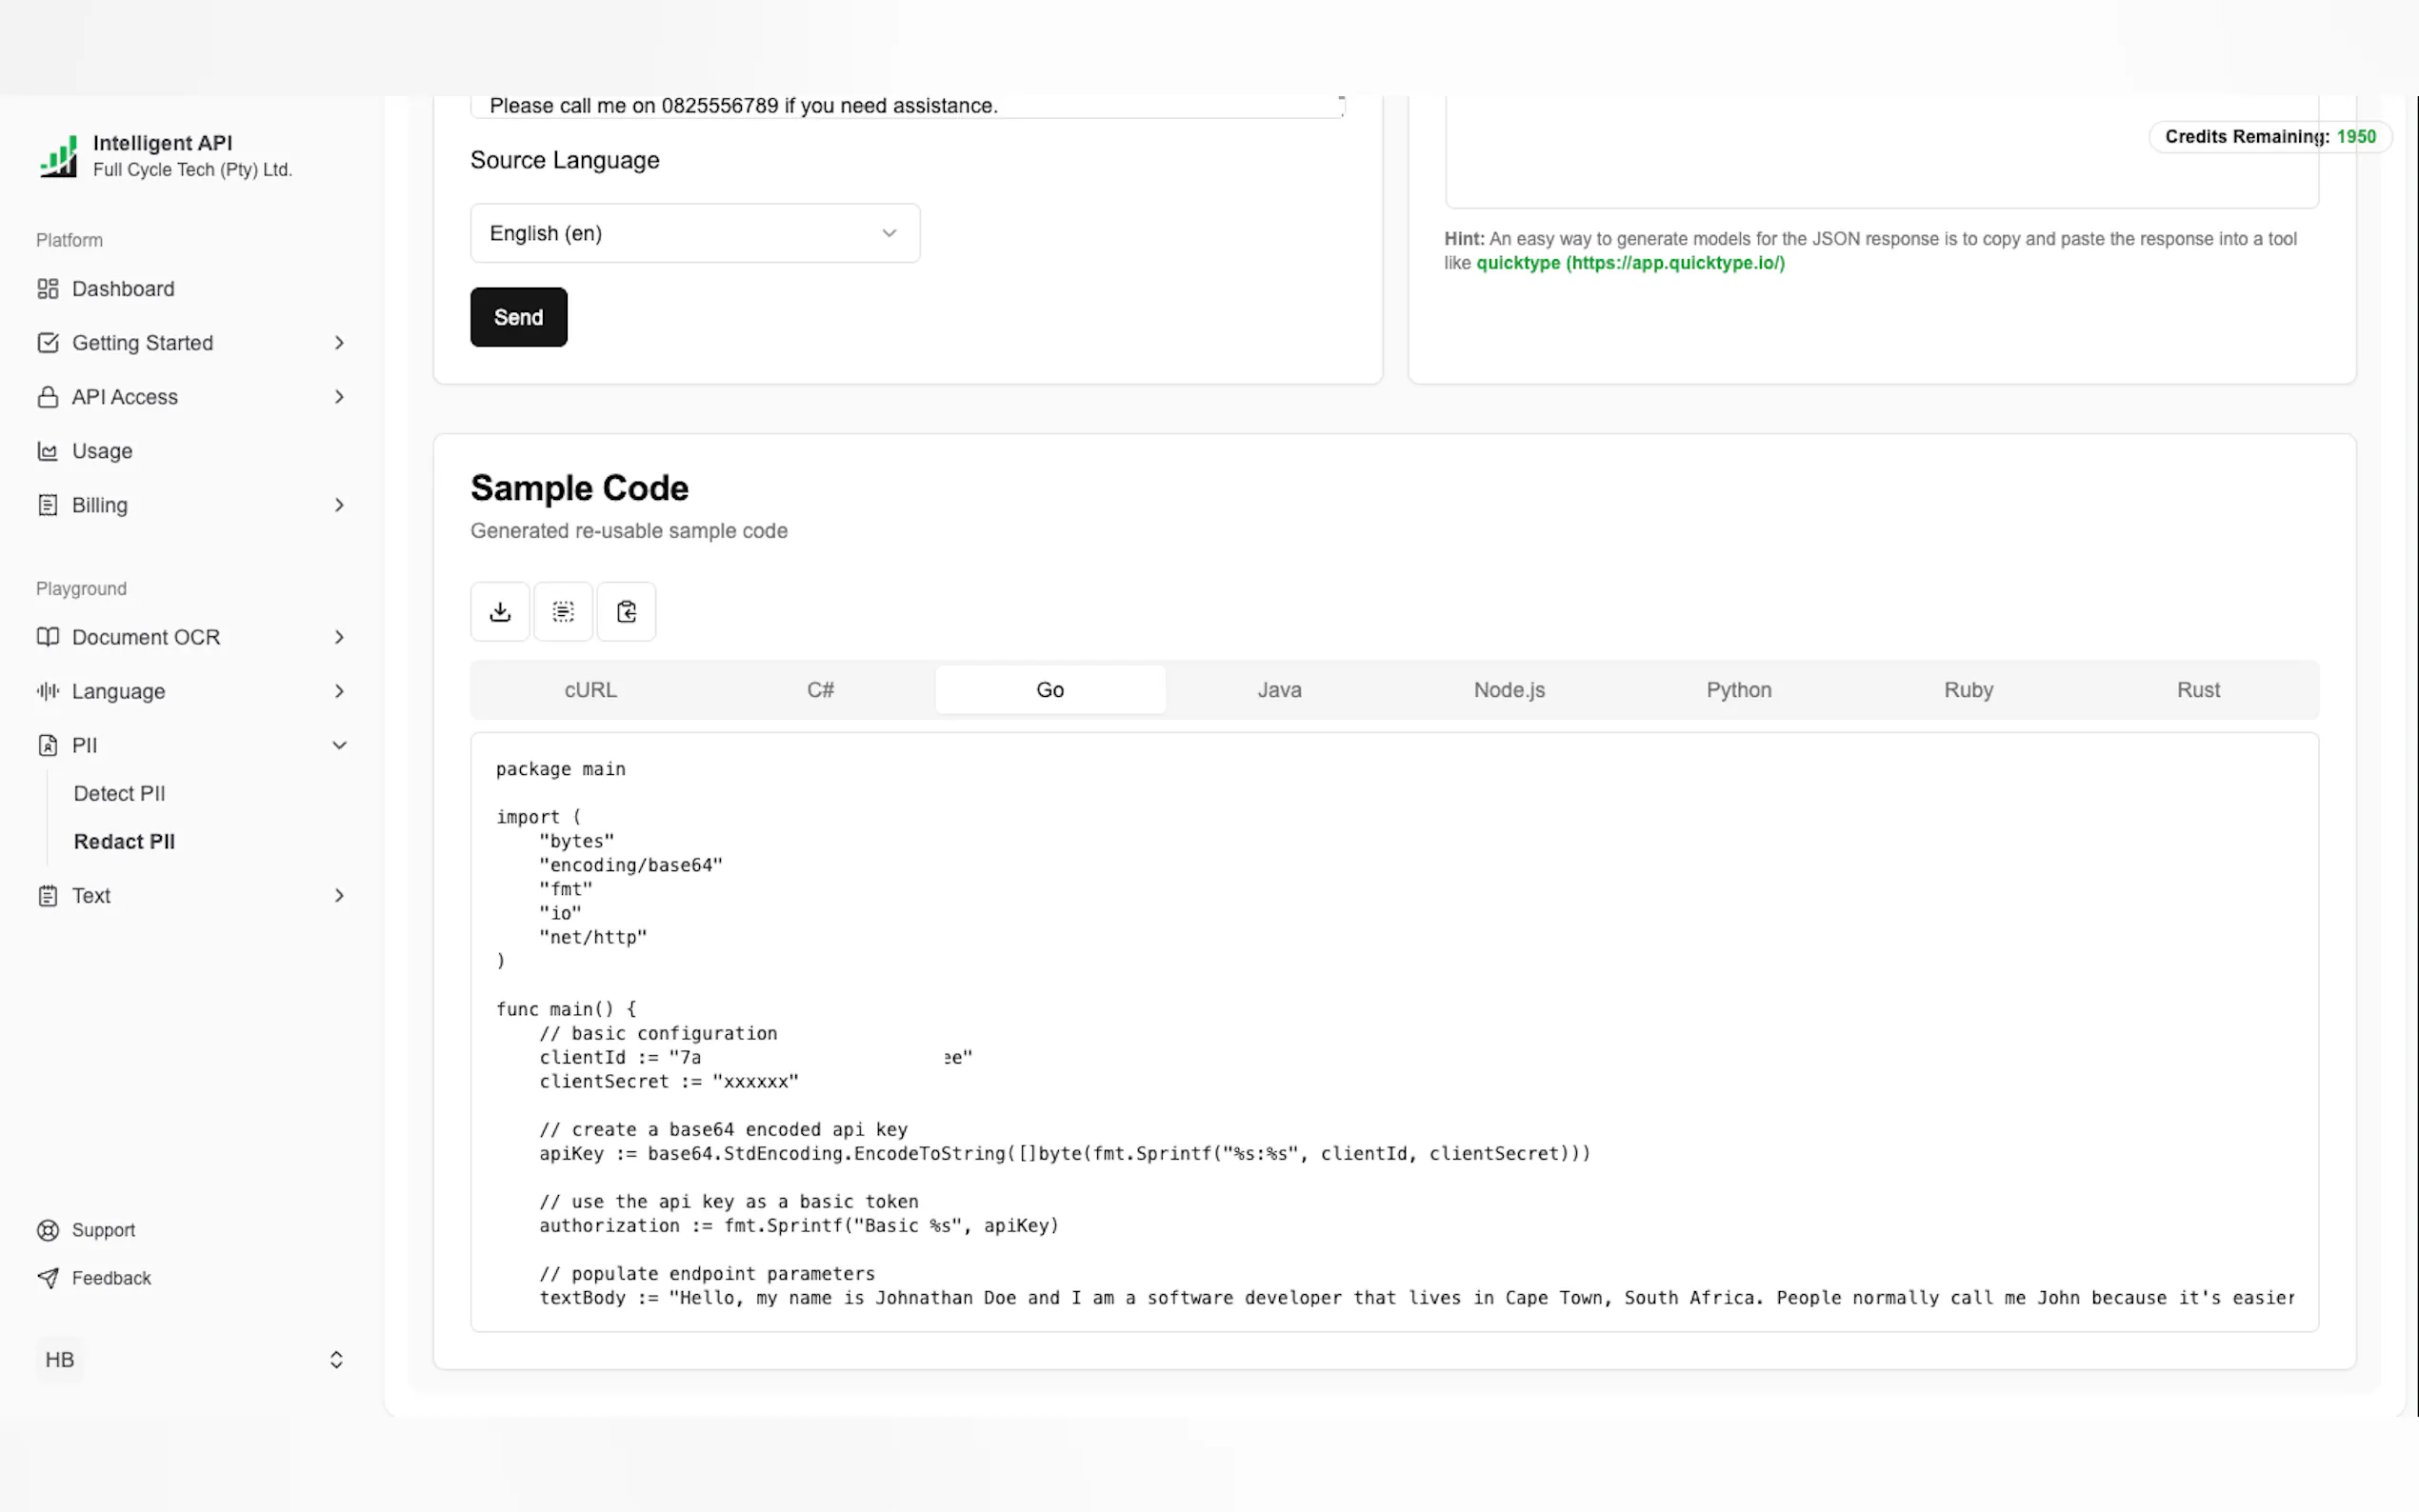Click the Feedback paper-plane icon
This screenshot has height=1512, width=2419.
(x=48, y=1278)
